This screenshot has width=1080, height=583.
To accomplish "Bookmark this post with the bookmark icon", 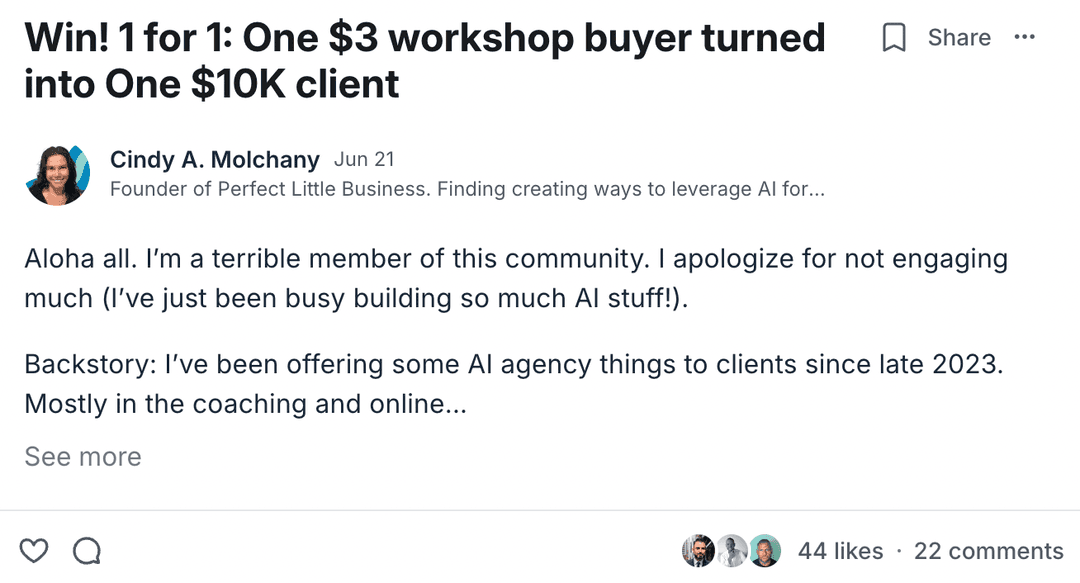I will [893, 38].
